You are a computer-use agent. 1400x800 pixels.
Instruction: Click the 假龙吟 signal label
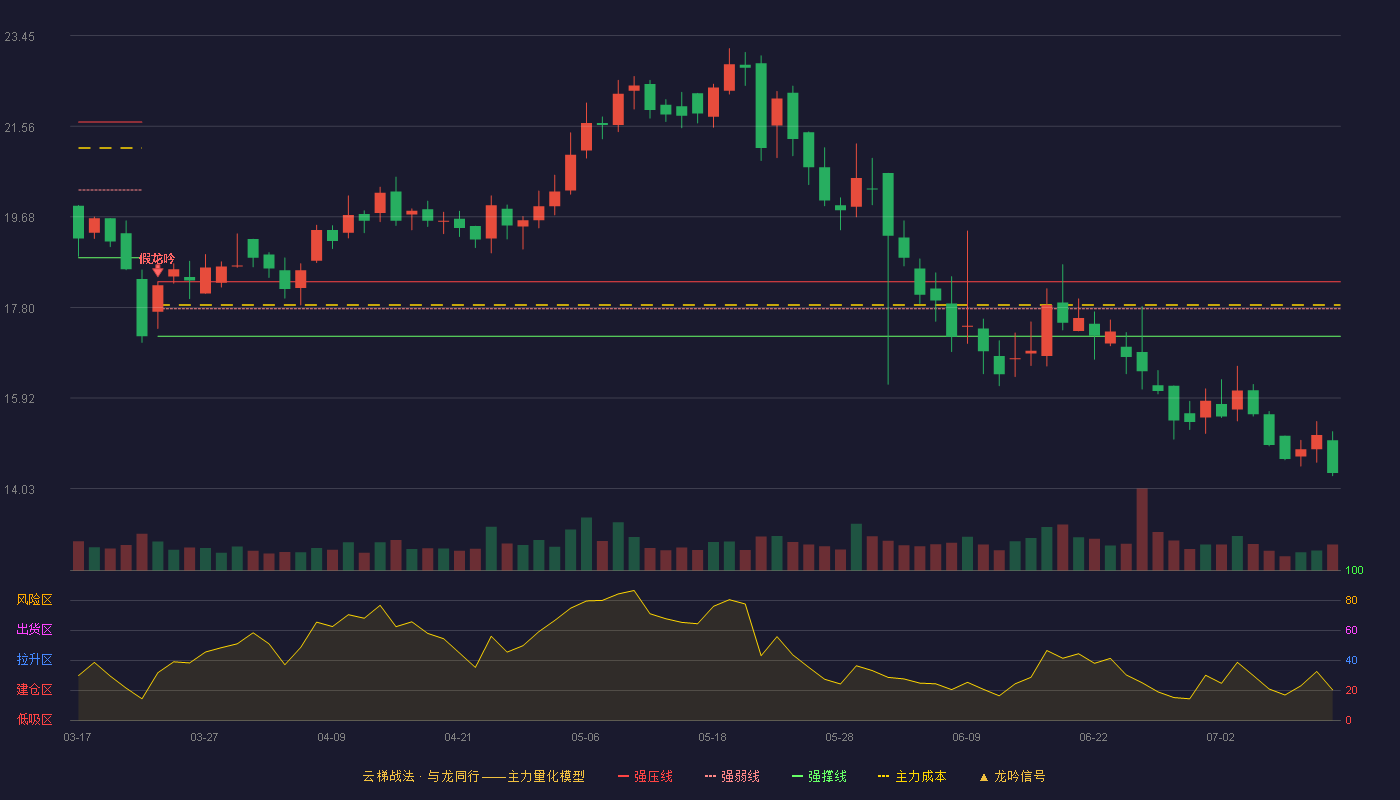(157, 258)
